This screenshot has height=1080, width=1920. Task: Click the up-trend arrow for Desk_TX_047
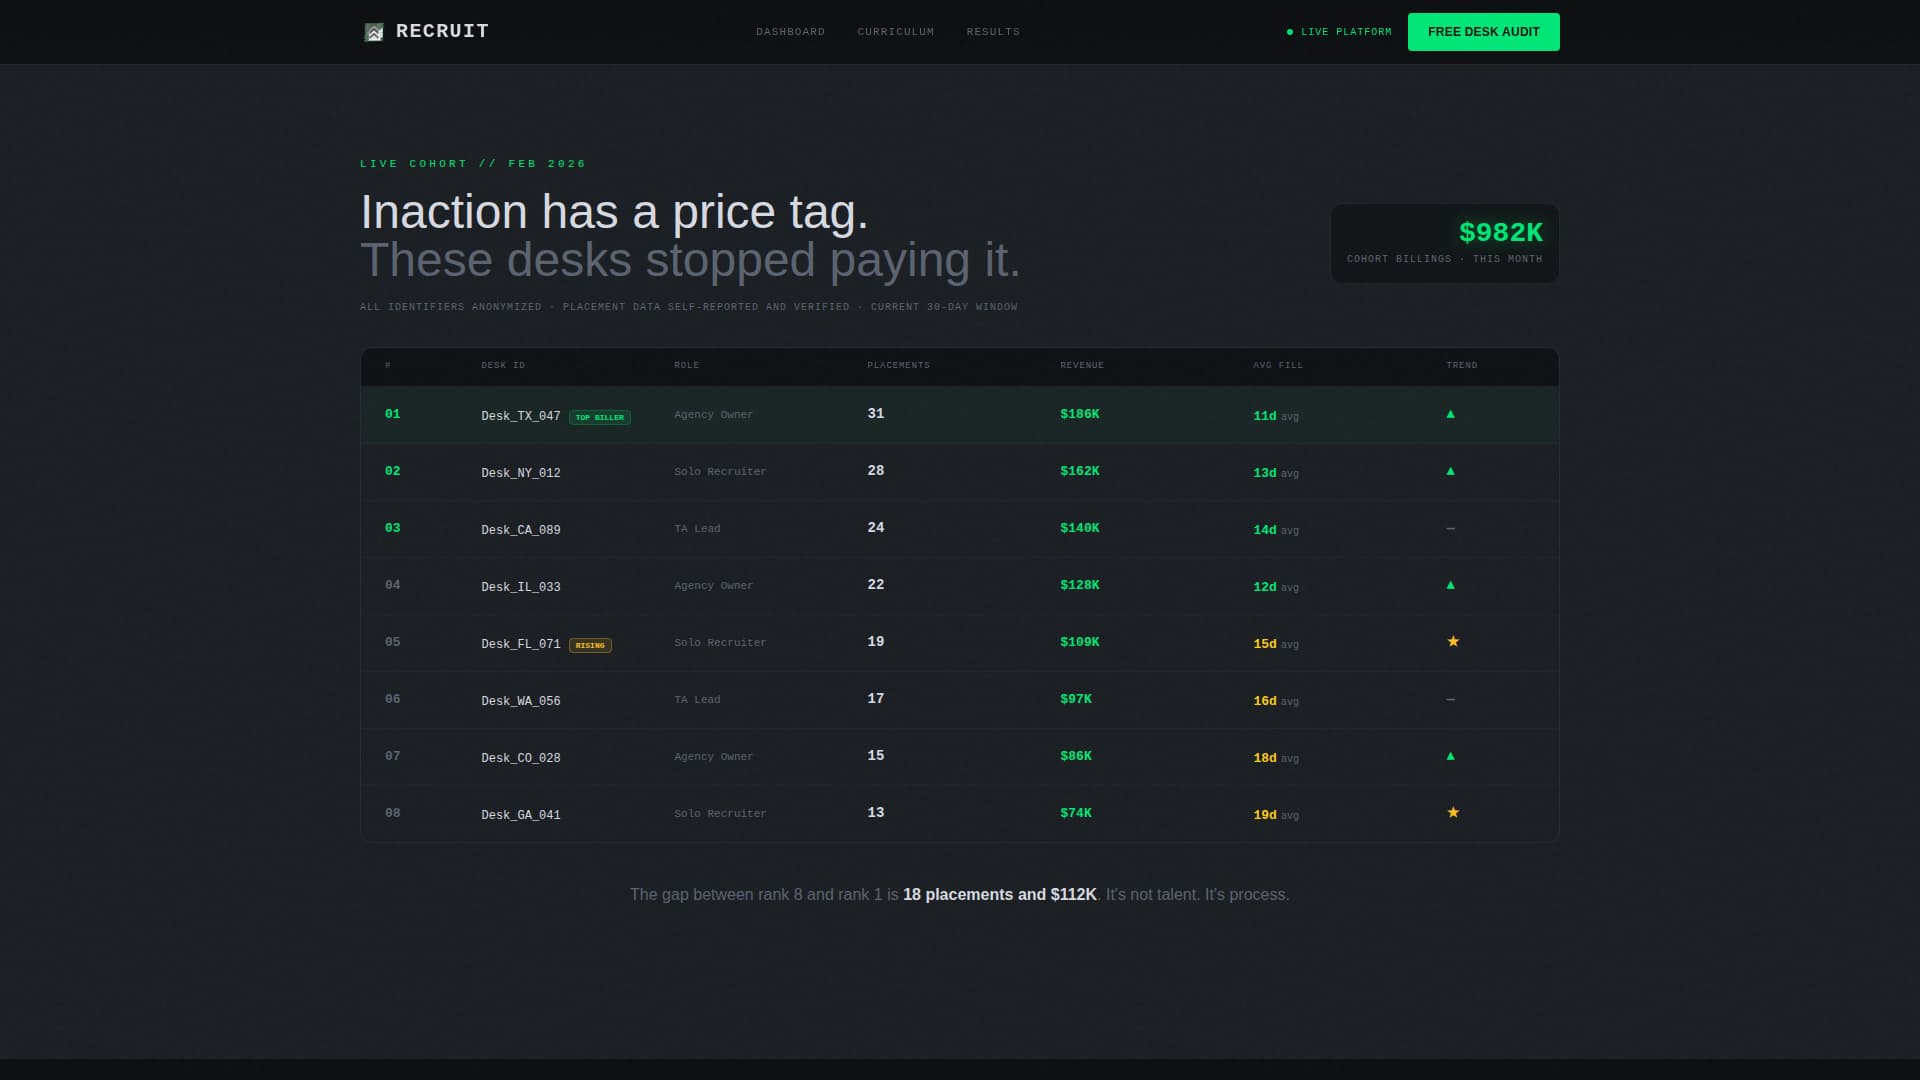[x=1450, y=414]
